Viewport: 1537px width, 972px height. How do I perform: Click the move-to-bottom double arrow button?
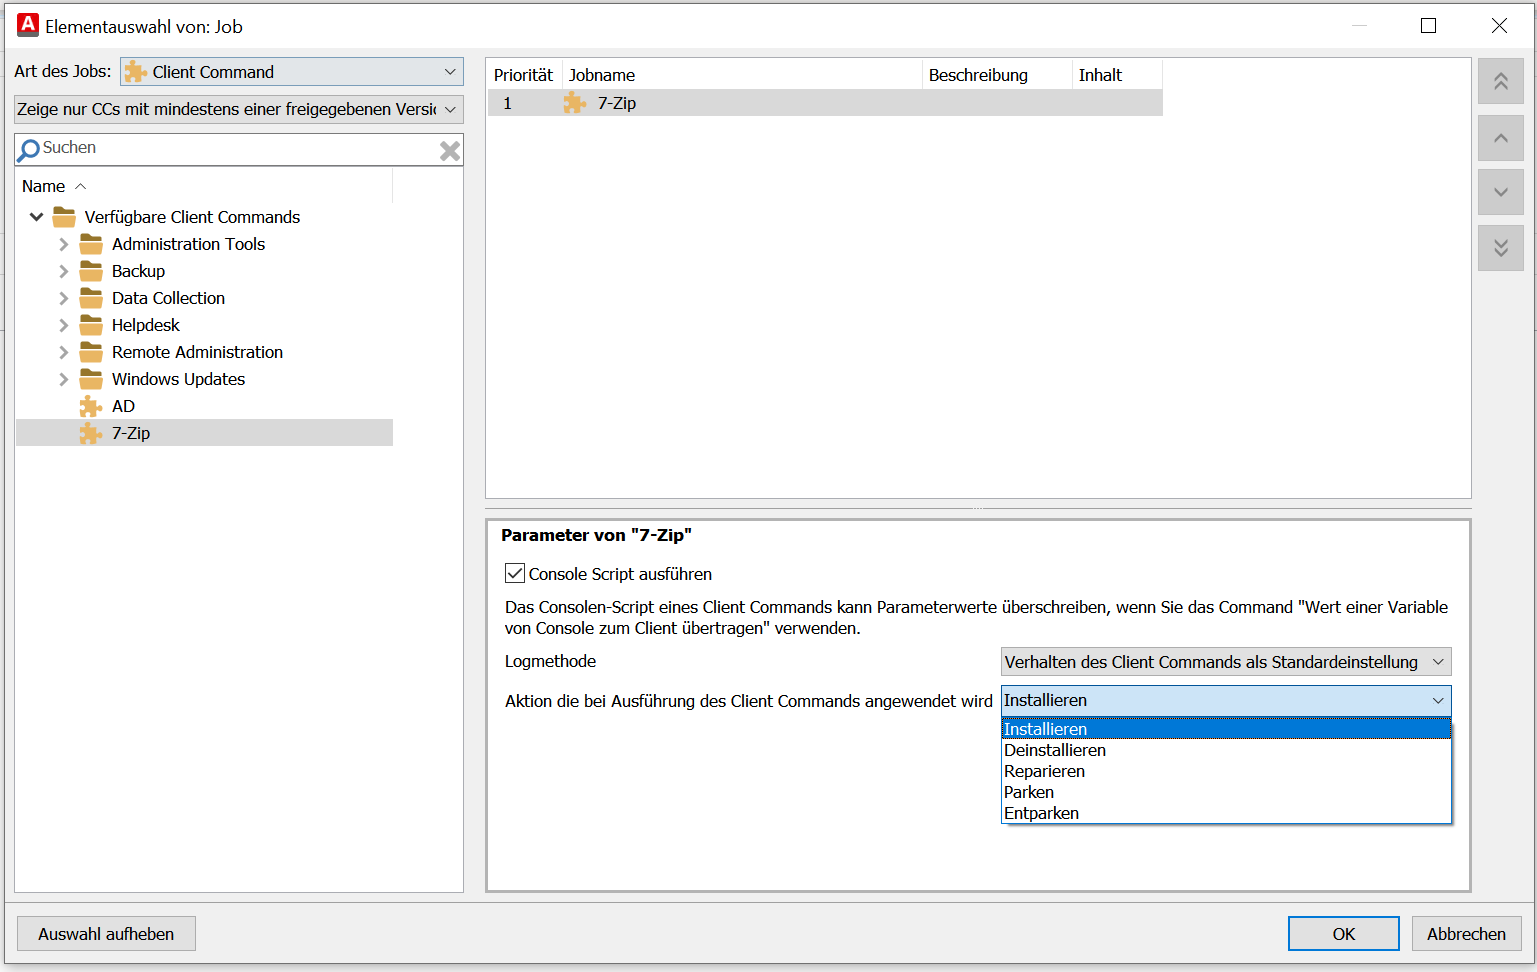pyautogui.click(x=1500, y=248)
